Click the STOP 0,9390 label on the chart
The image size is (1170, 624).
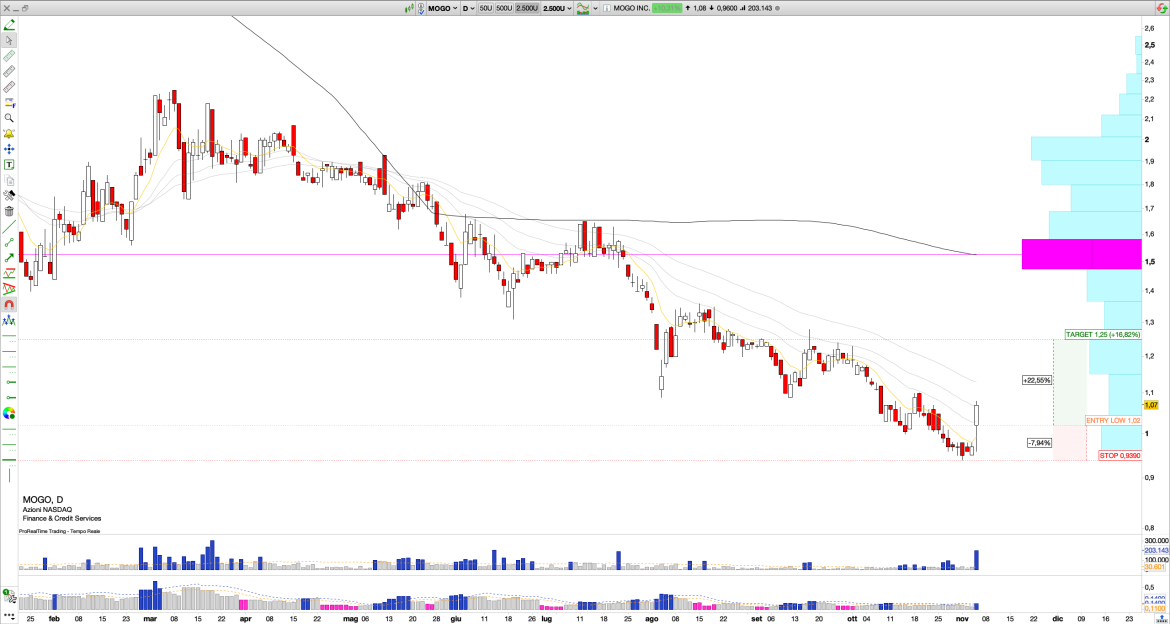[x=1119, y=455]
